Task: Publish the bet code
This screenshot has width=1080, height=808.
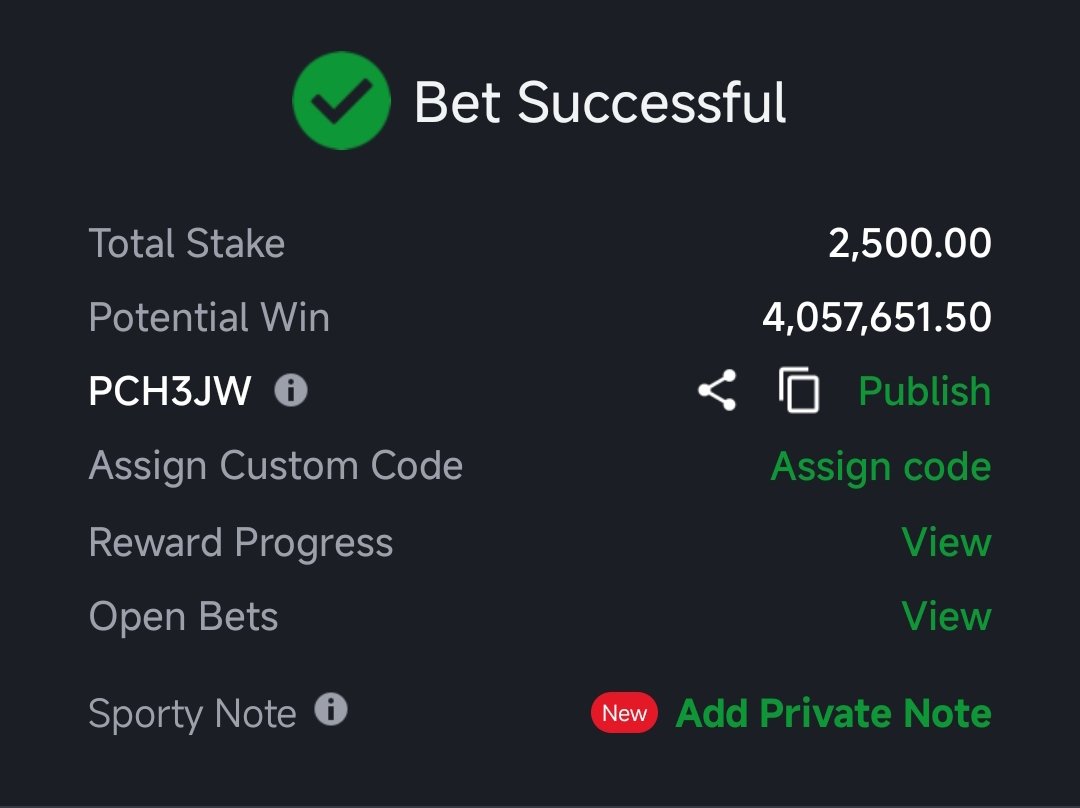Action: click(x=925, y=391)
